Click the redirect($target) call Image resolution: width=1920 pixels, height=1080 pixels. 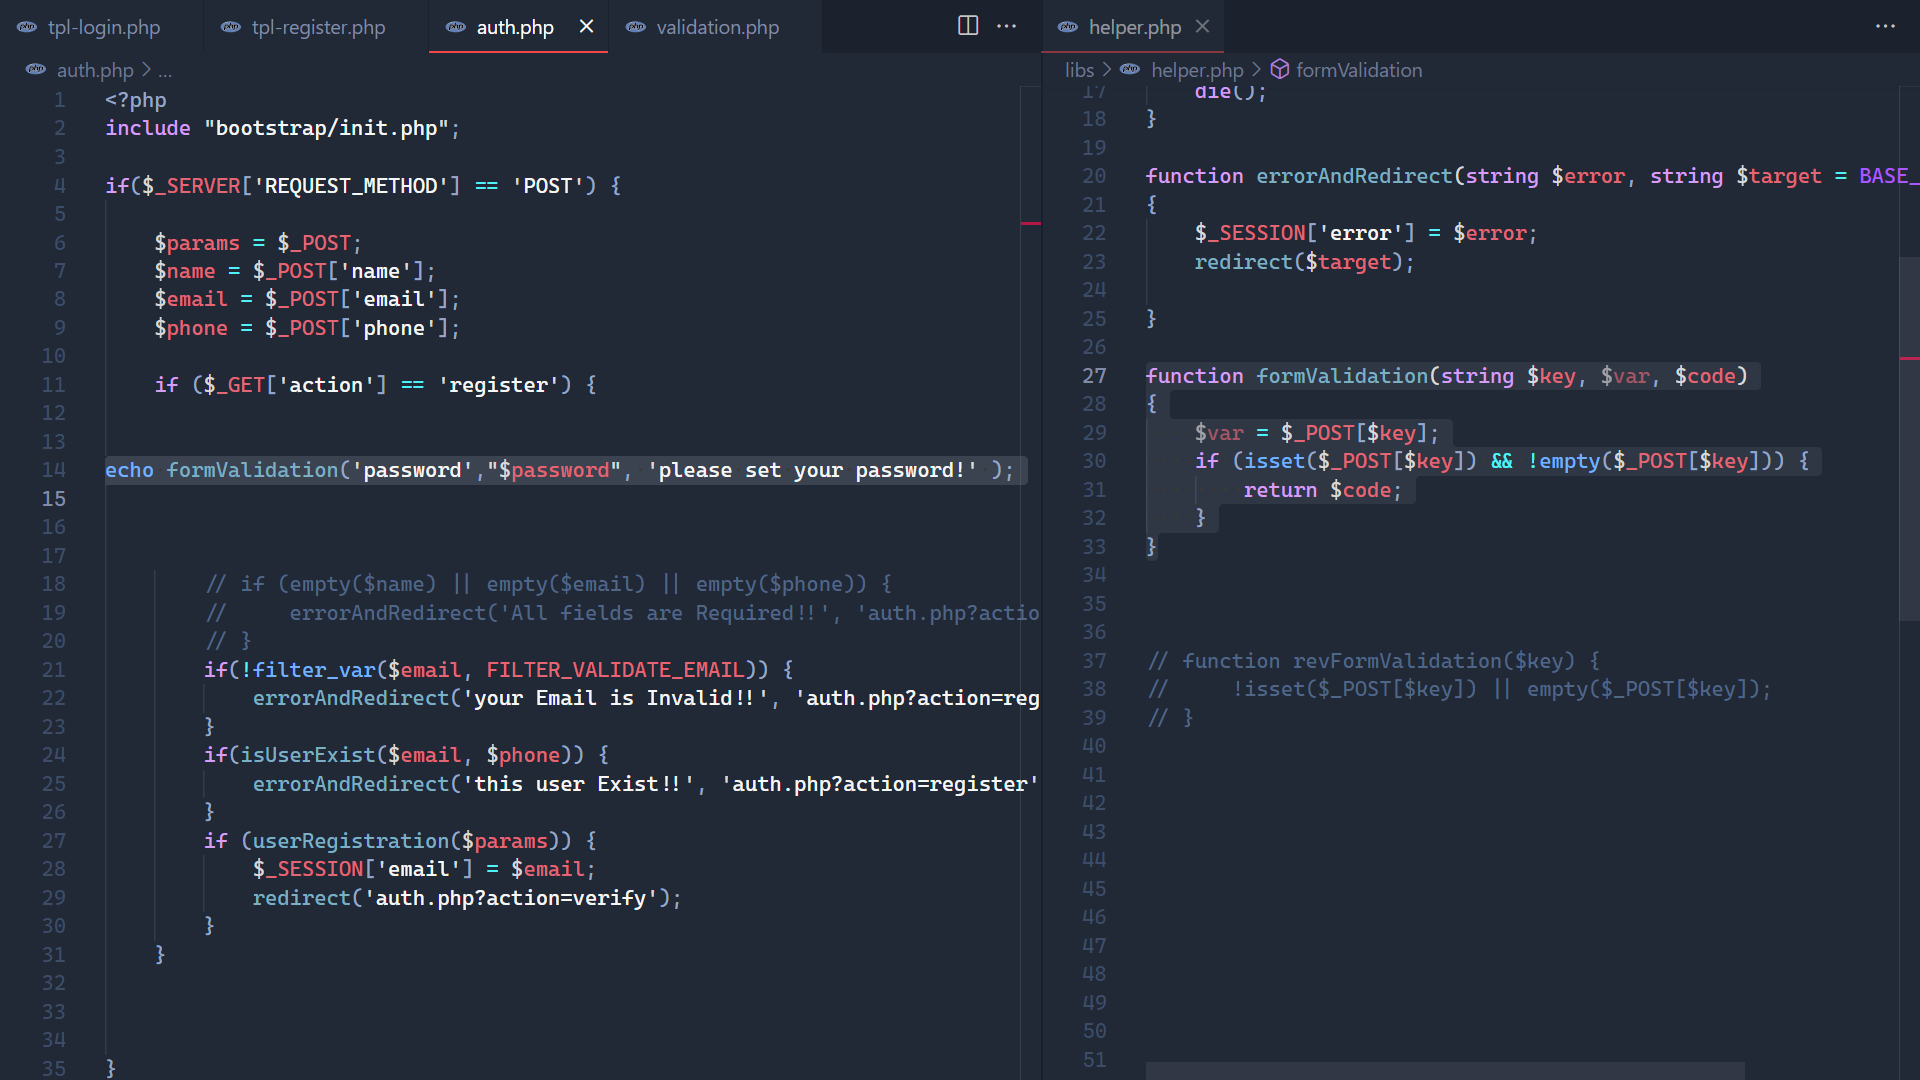tap(1304, 262)
